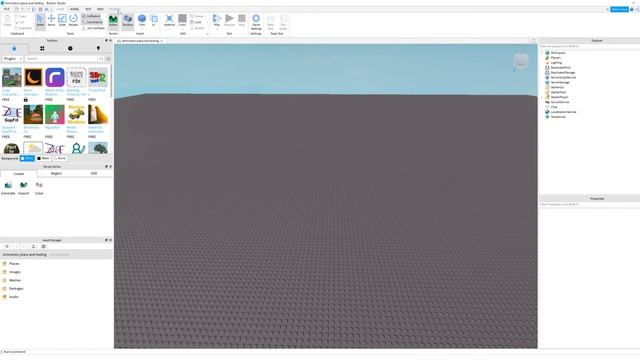This screenshot has width=640, height=360.
Task: Focus the Toolbox search field
Action: [61, 59]
